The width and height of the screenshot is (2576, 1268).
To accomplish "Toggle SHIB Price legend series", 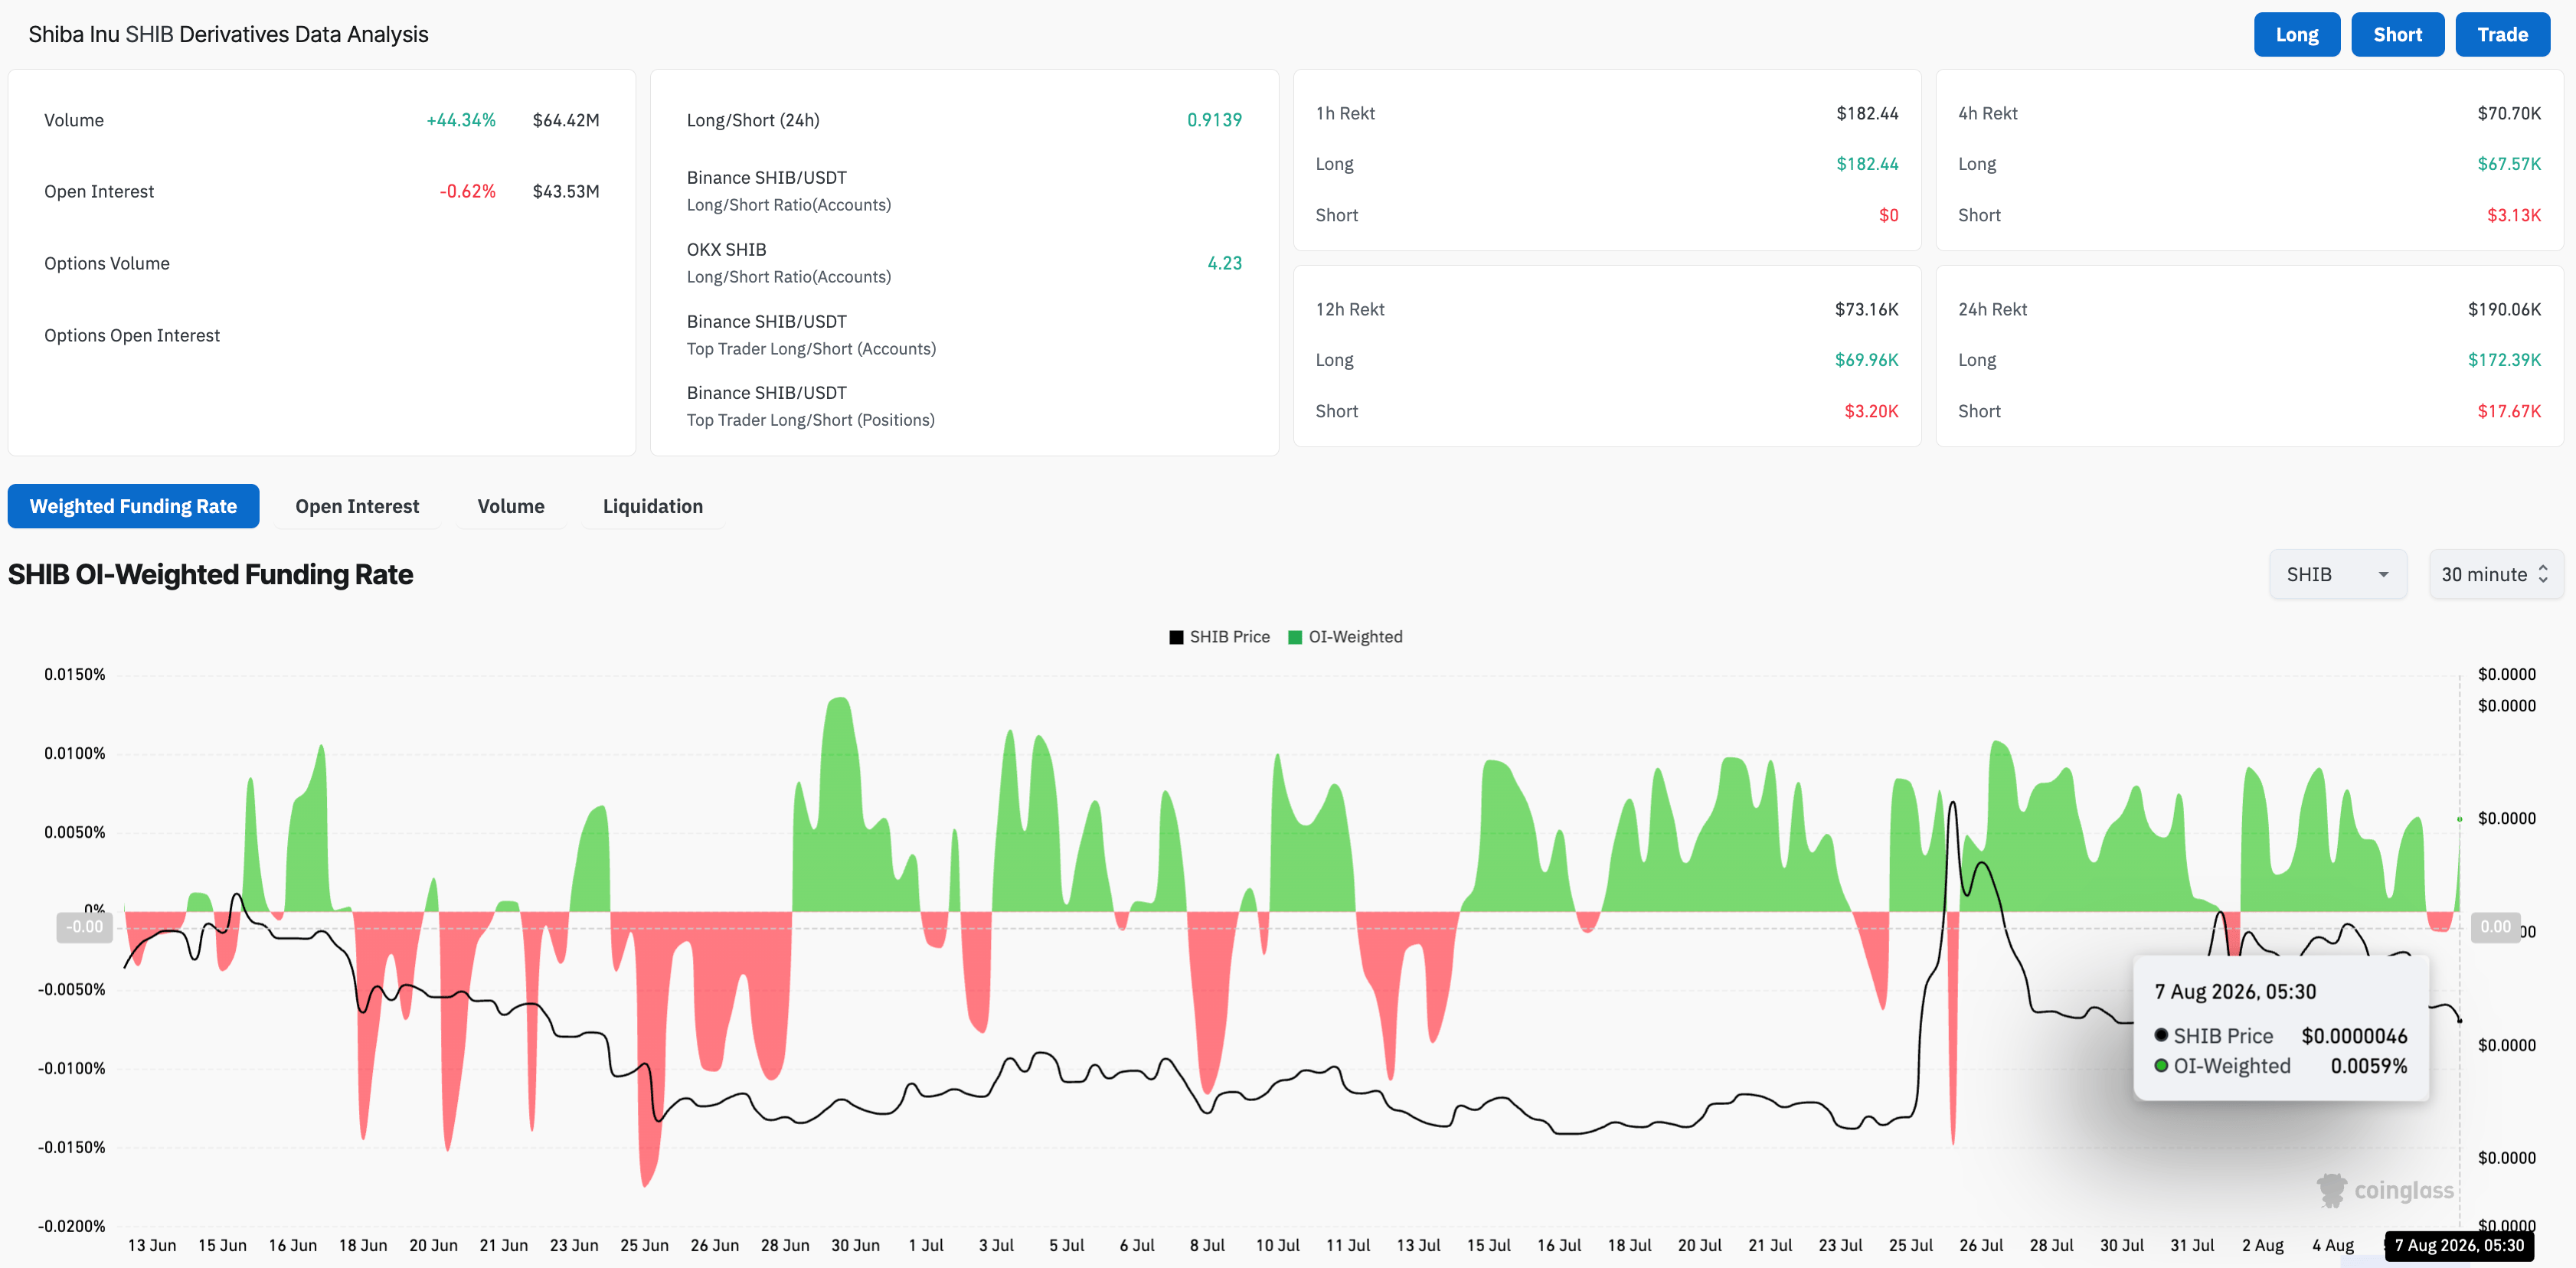I will coord(1219,637).
